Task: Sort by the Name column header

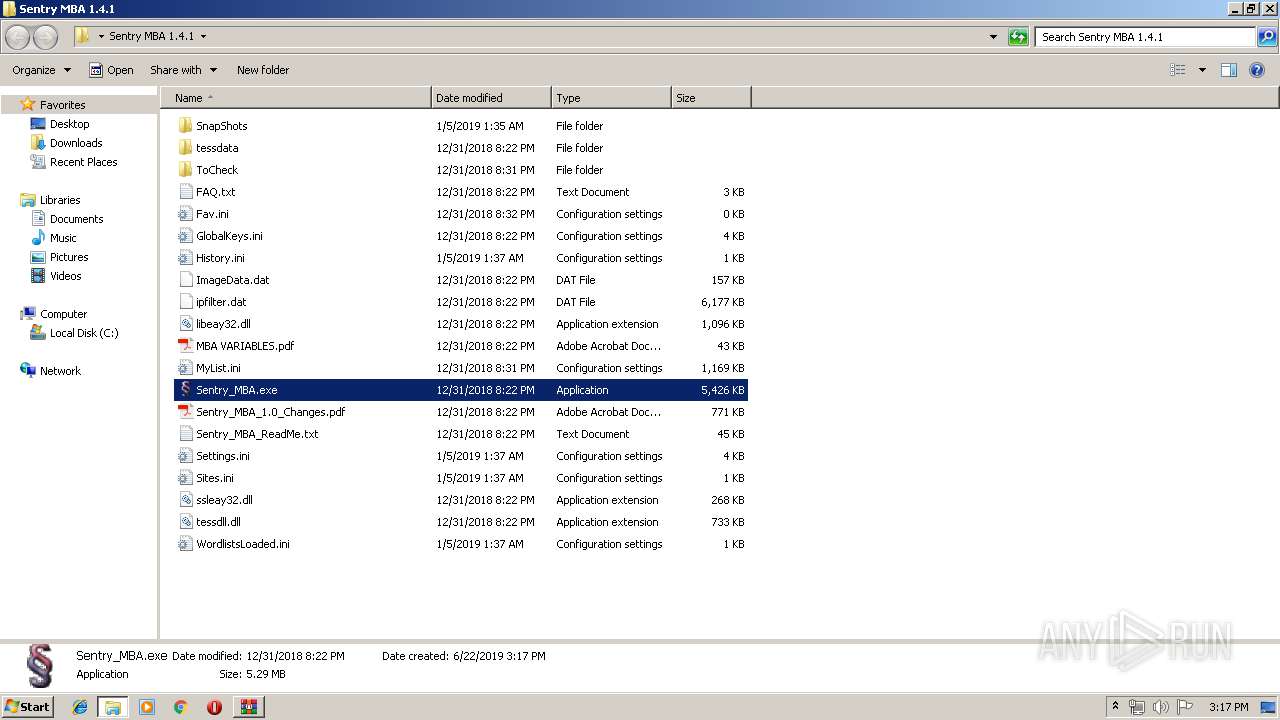Action: coord(296,98)
